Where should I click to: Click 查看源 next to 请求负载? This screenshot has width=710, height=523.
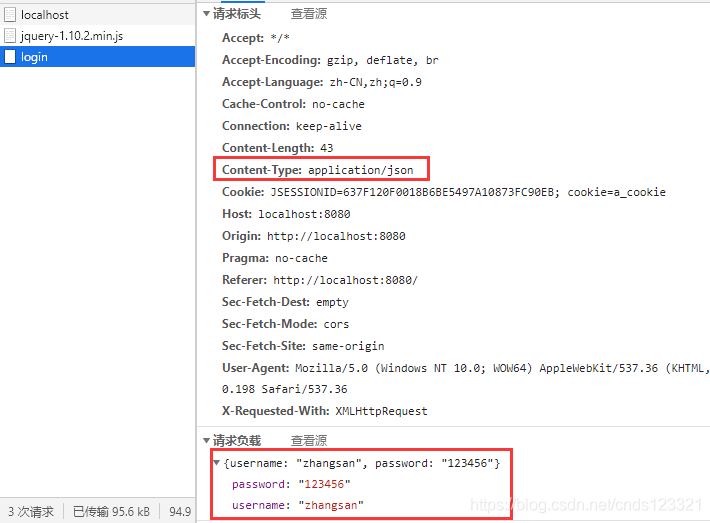(309, 440)
